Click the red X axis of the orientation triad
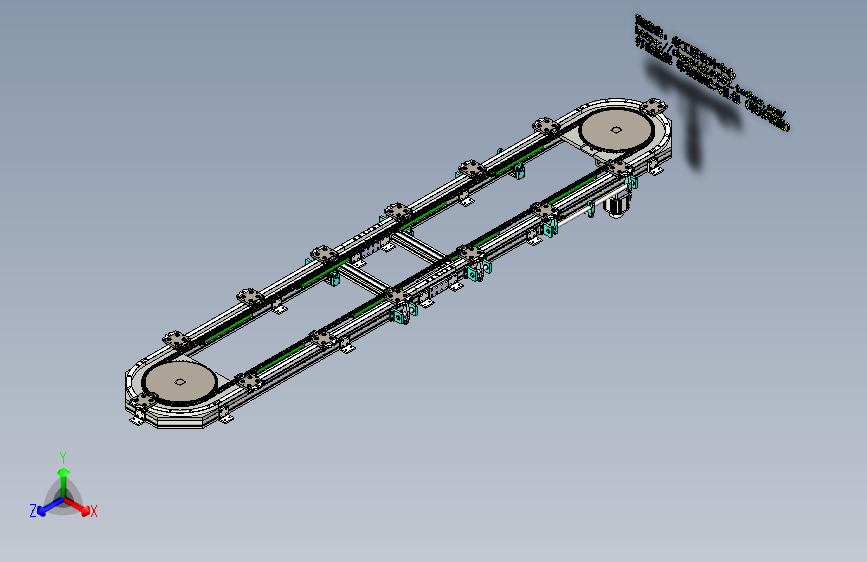The width and height of the screenshot is (867, 562). 77,506
